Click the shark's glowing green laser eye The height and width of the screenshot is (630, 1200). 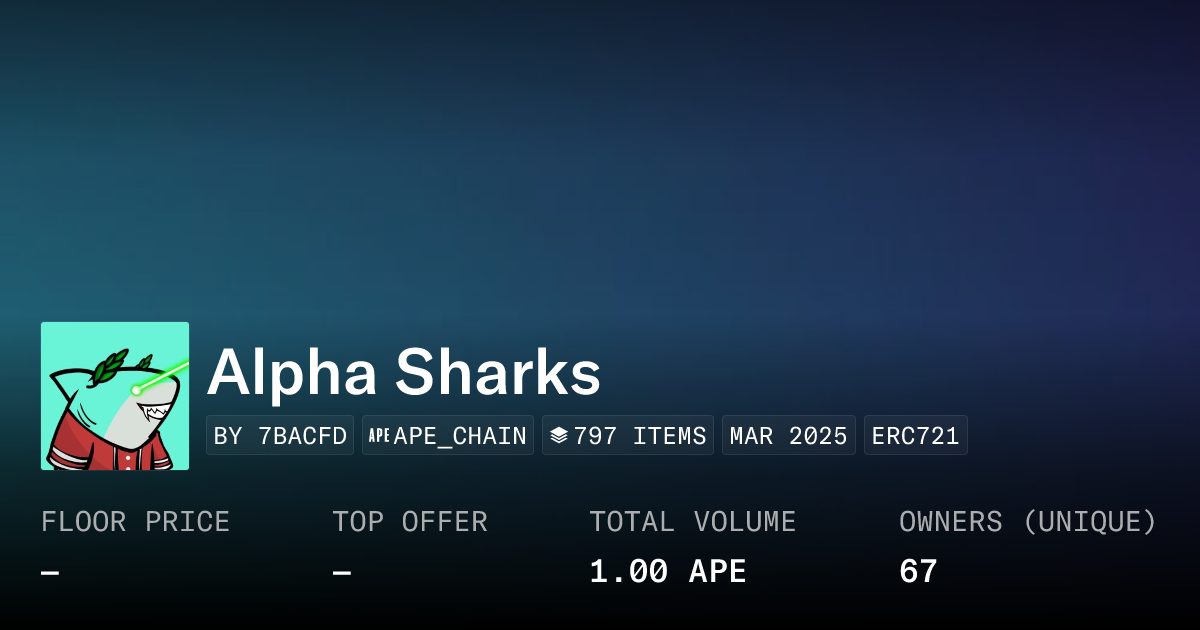pyautogui.click(x=137, y=389)
